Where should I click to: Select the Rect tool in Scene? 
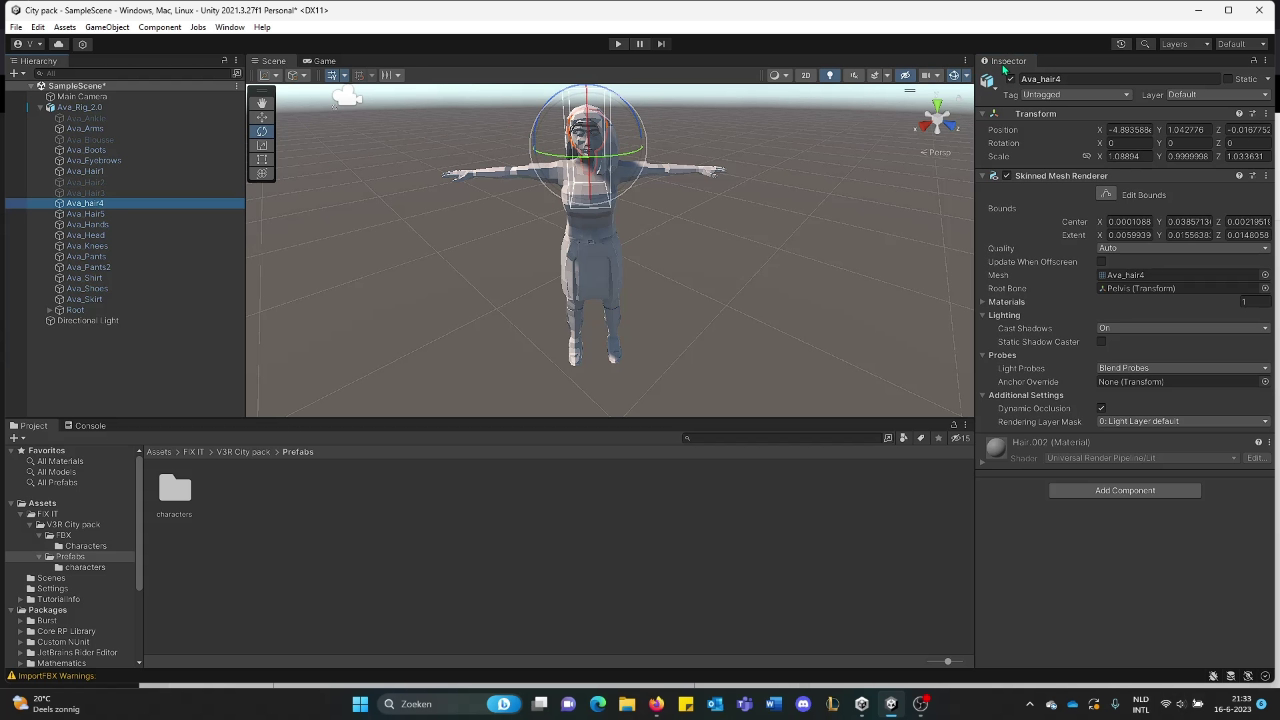[262, 159]
